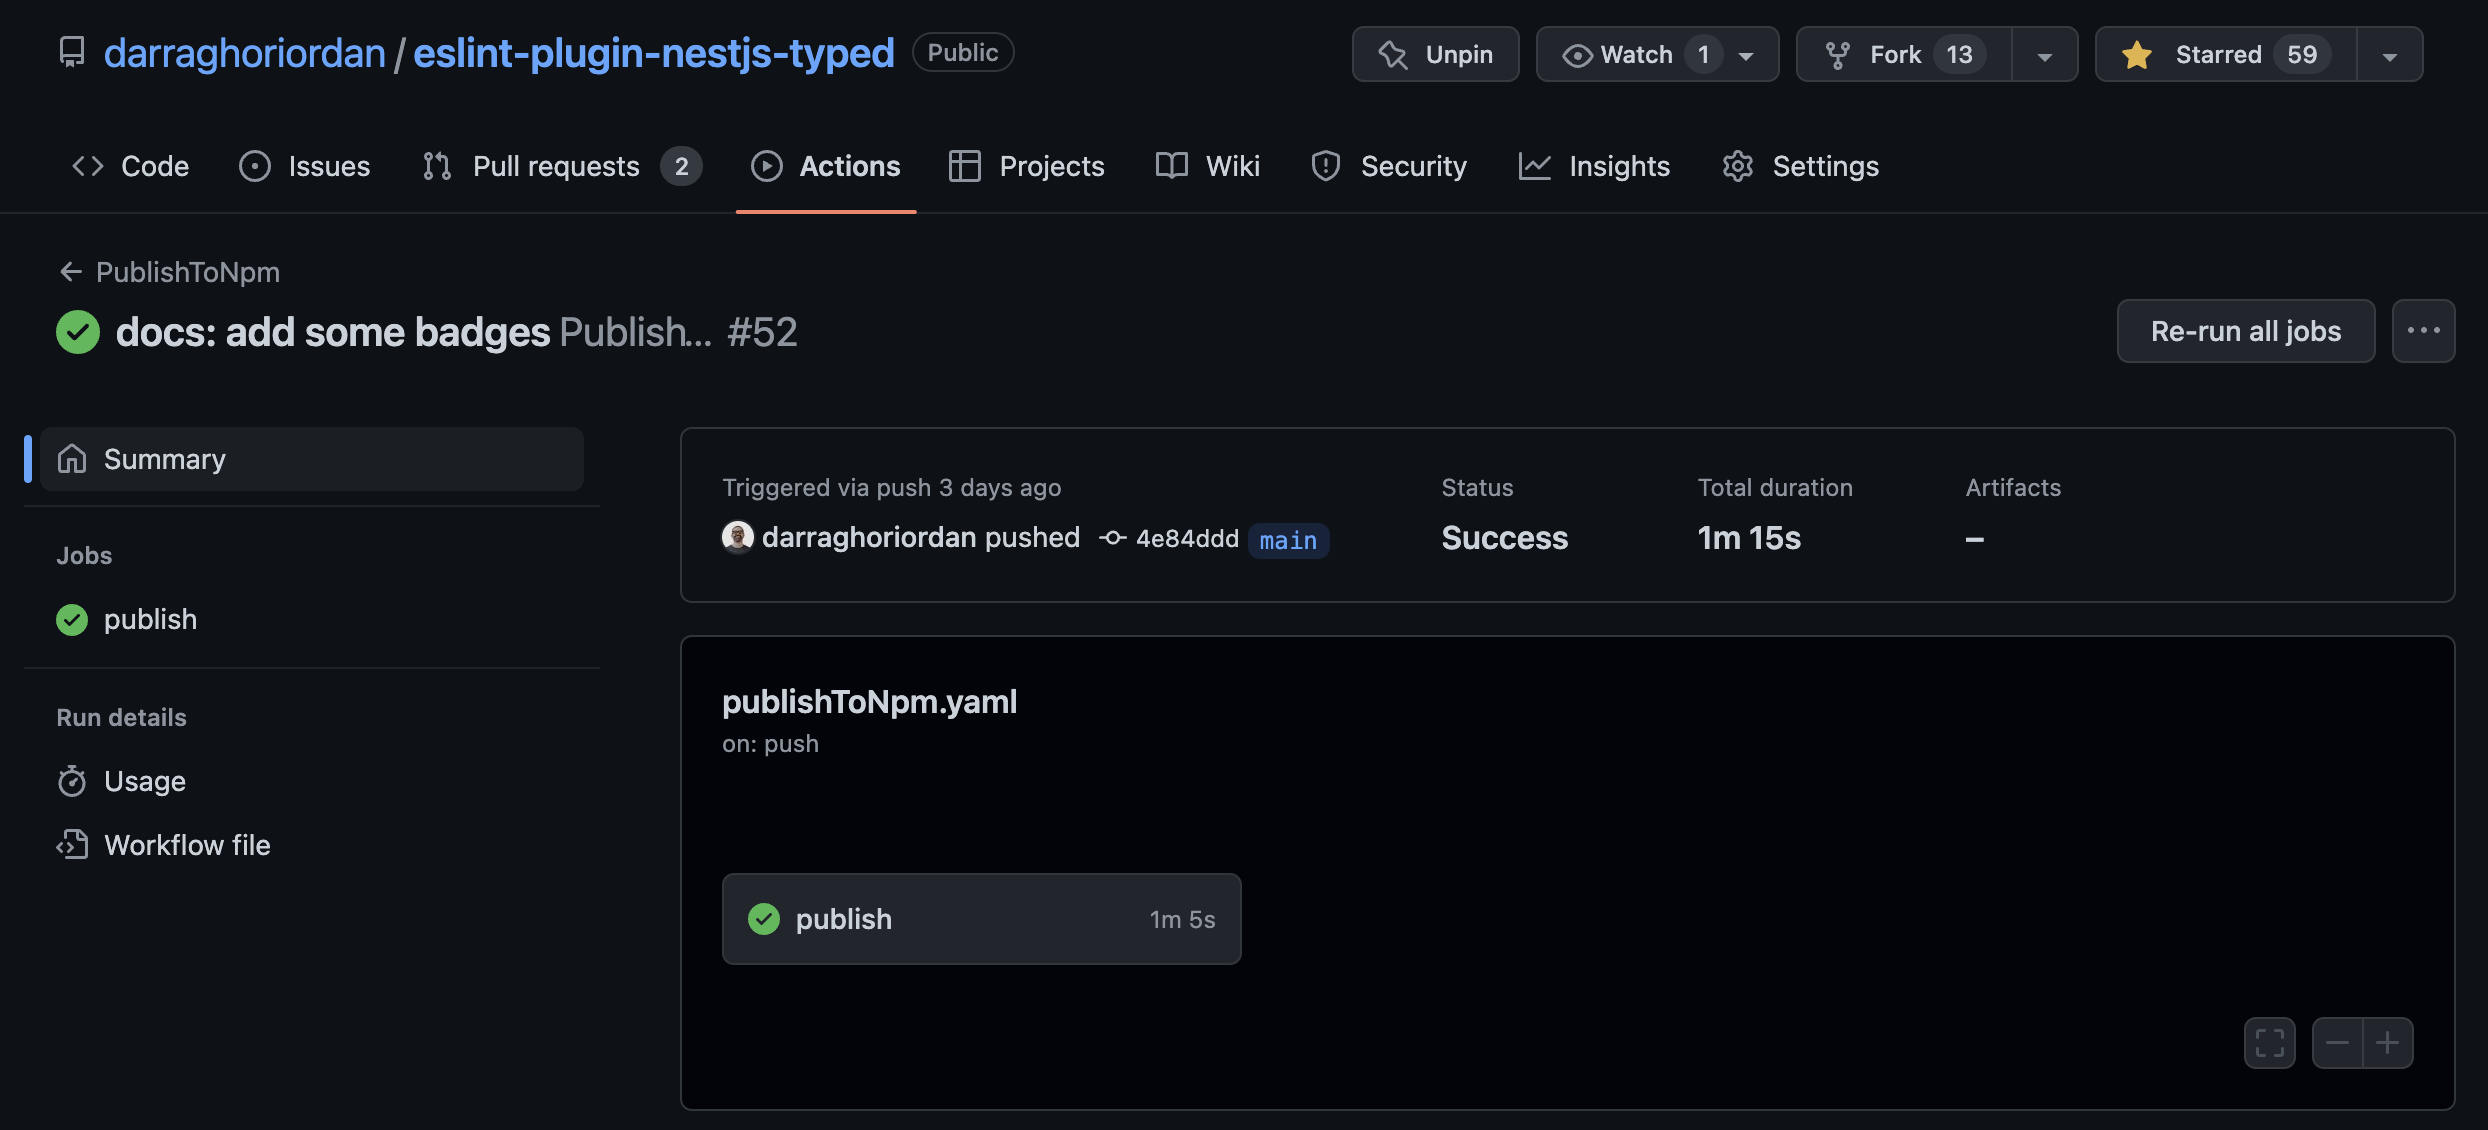Screen dimensions: 2488x1130
Task: Click the home icon beside Summary
Action: 72,459
